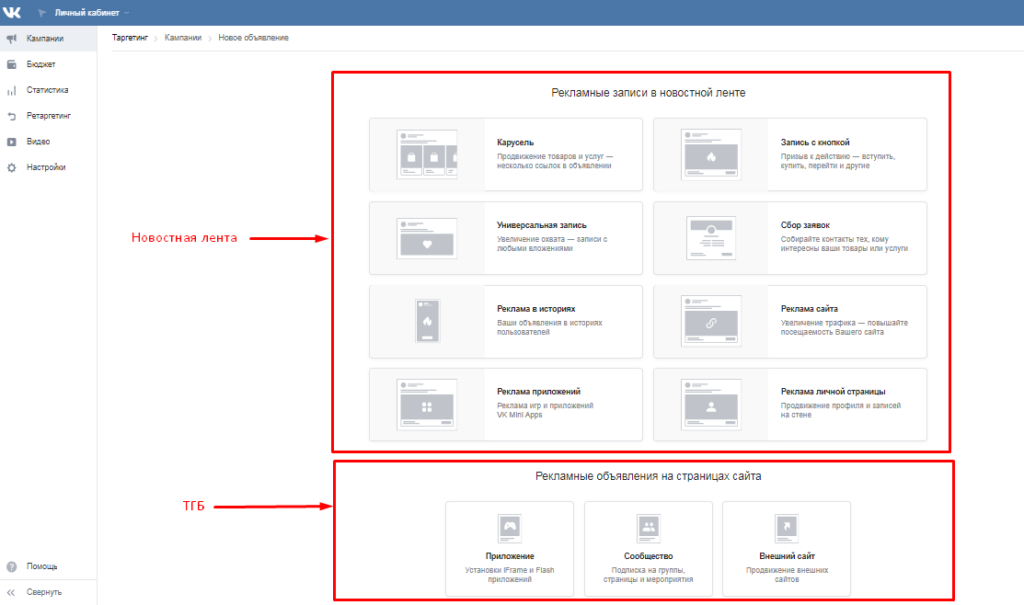Click the Реклама в историях phone thumbnail

point(426,322)
